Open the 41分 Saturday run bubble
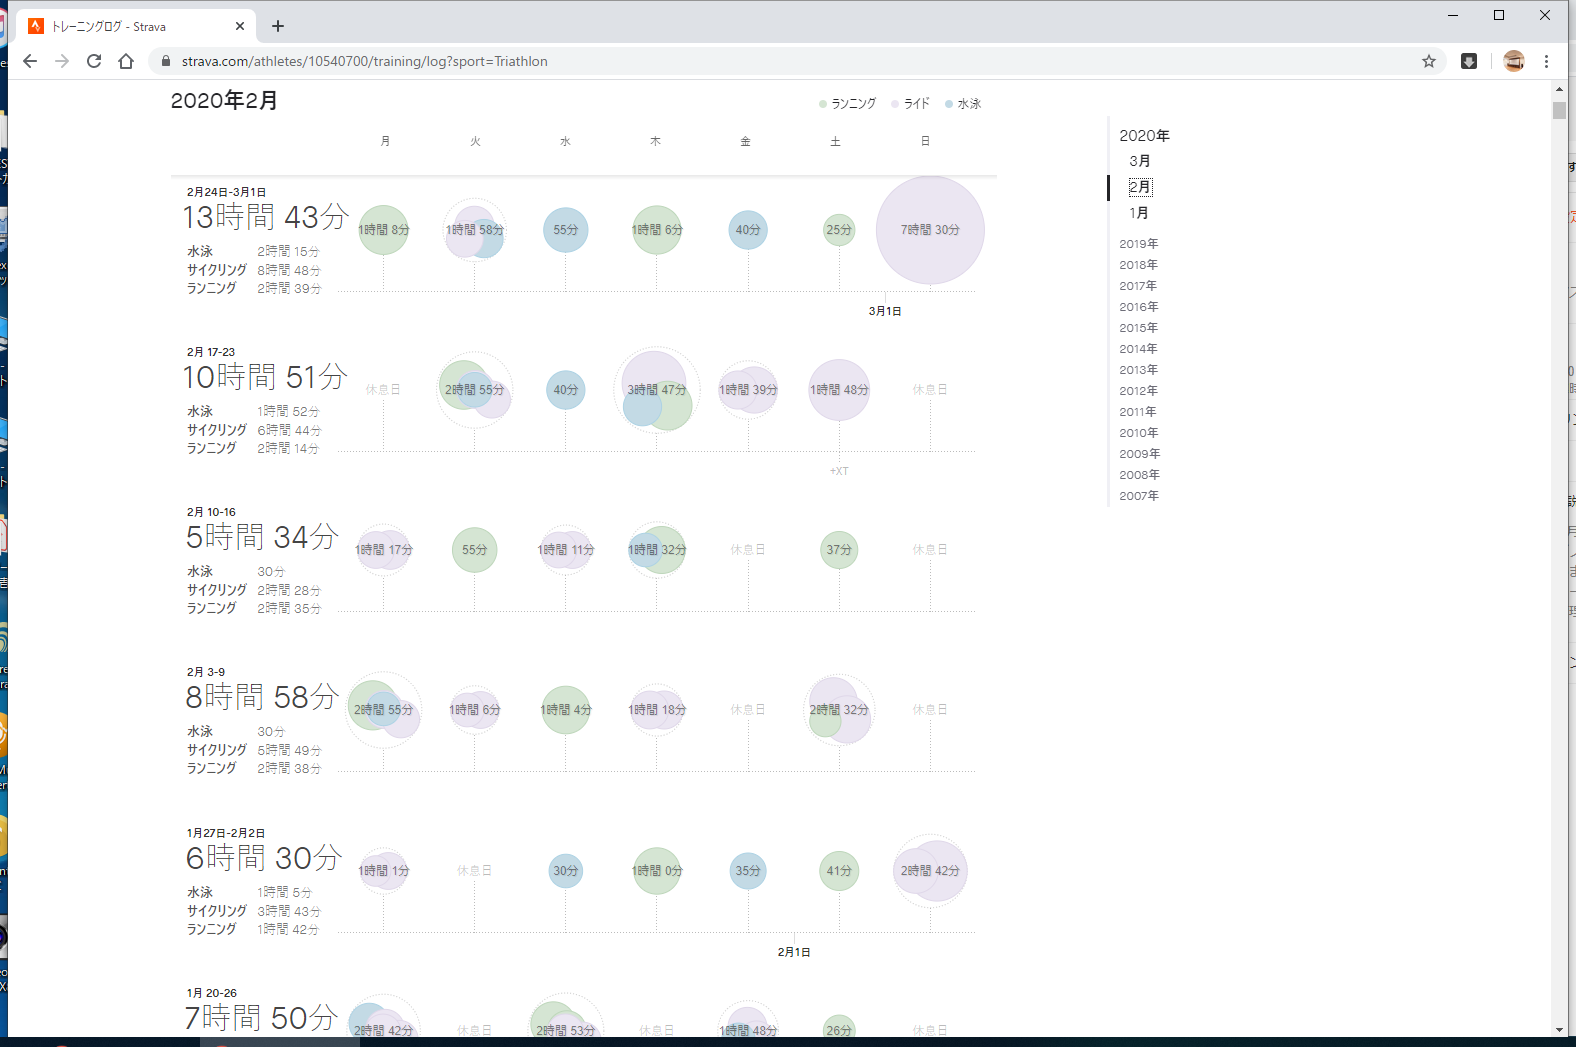This screenshot has width=1576, height=1047. [x=839, y=871]
